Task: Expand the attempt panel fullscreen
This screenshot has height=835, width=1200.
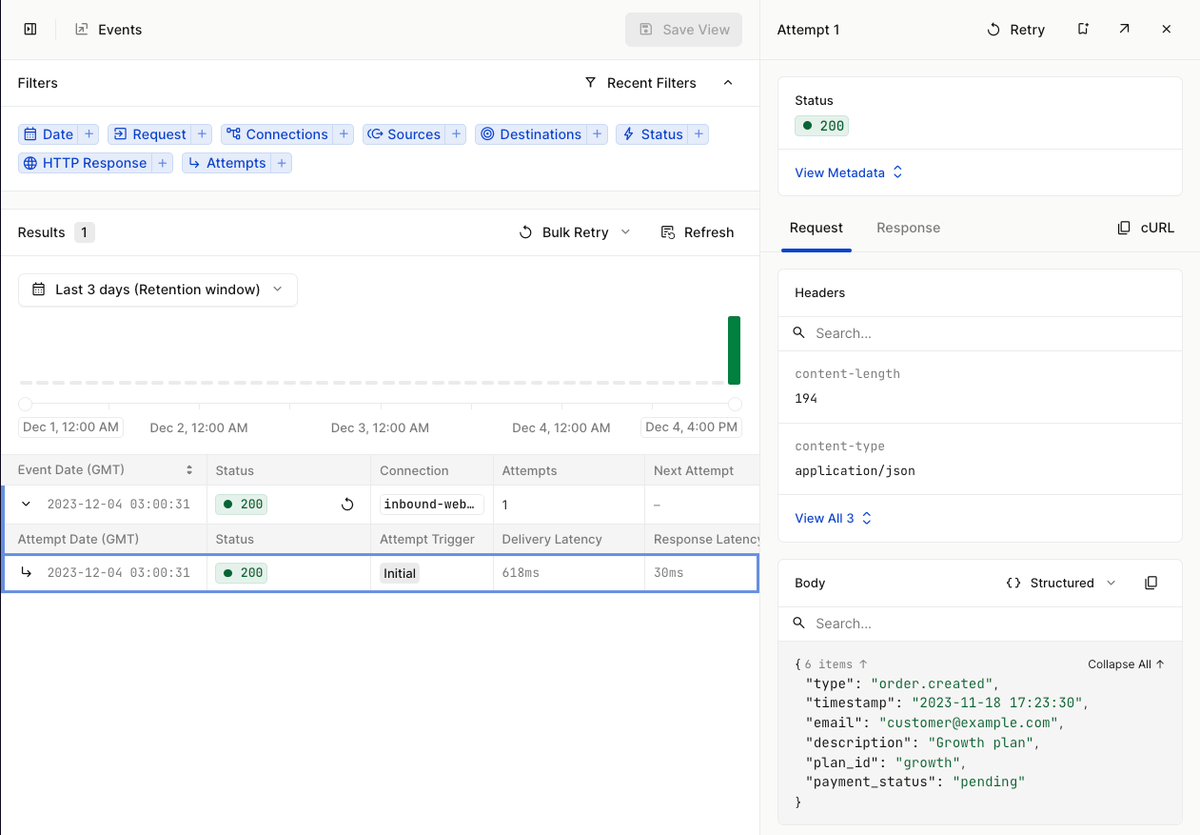Action: [1124, 29]
